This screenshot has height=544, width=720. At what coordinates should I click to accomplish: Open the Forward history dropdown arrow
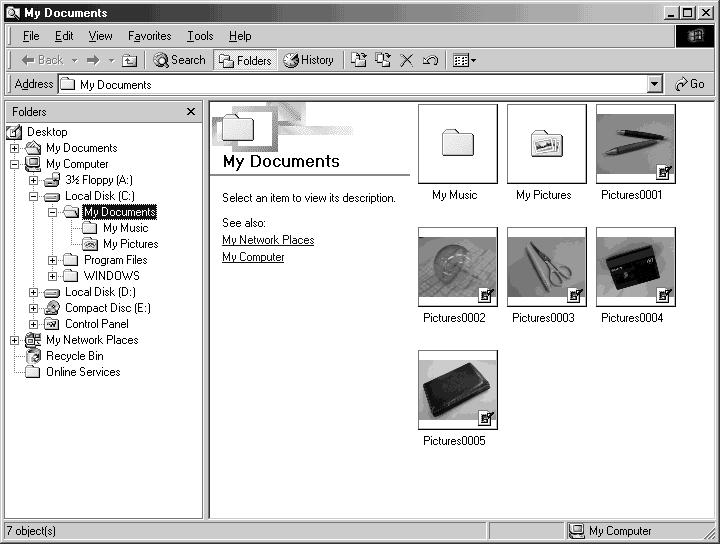pos(111,60)
